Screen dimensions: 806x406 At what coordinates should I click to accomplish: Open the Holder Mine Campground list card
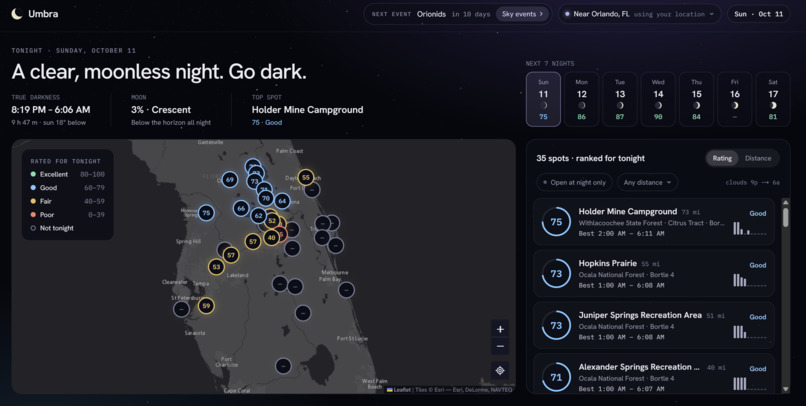coord(654,222)
